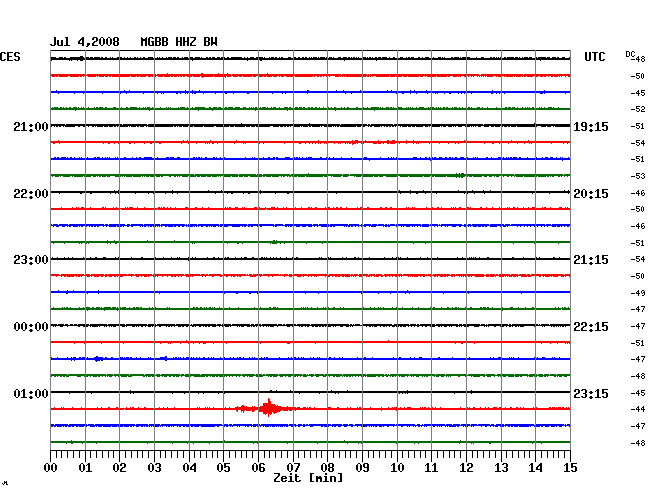Click the "23:00" local time label
The image size is (650, 494).
31,260
